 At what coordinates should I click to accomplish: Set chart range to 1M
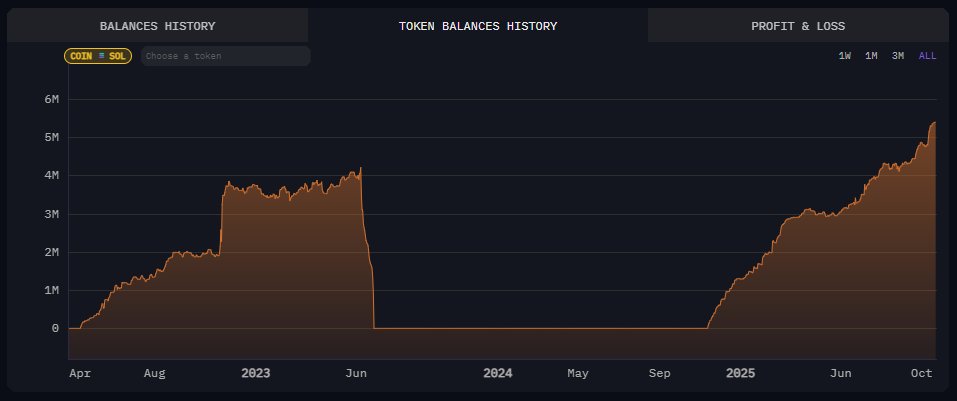point(871,56)
